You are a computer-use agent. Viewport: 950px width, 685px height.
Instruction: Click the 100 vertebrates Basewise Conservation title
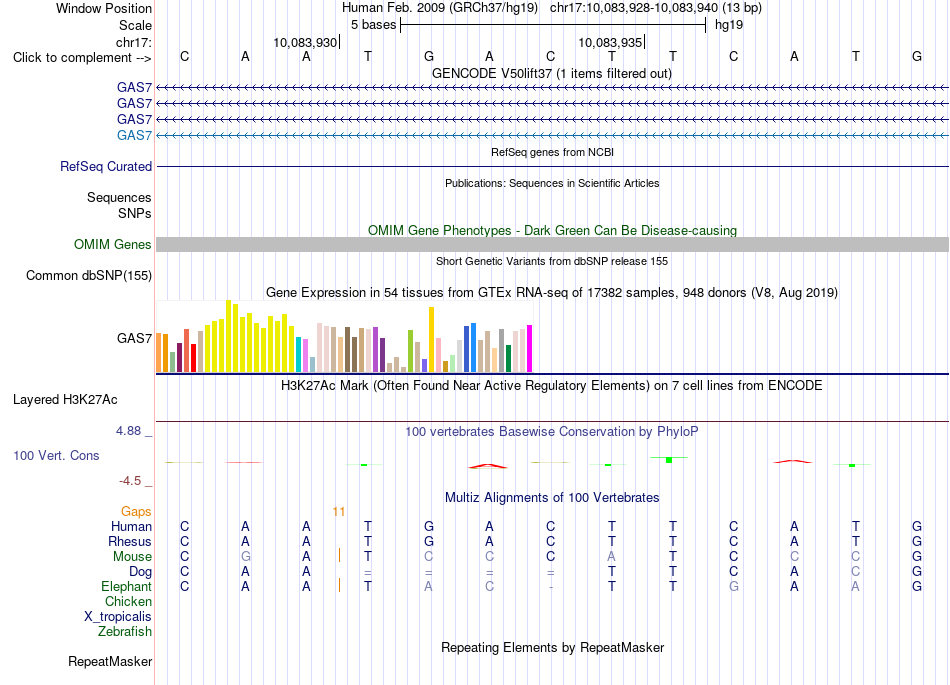coord(551,432)
